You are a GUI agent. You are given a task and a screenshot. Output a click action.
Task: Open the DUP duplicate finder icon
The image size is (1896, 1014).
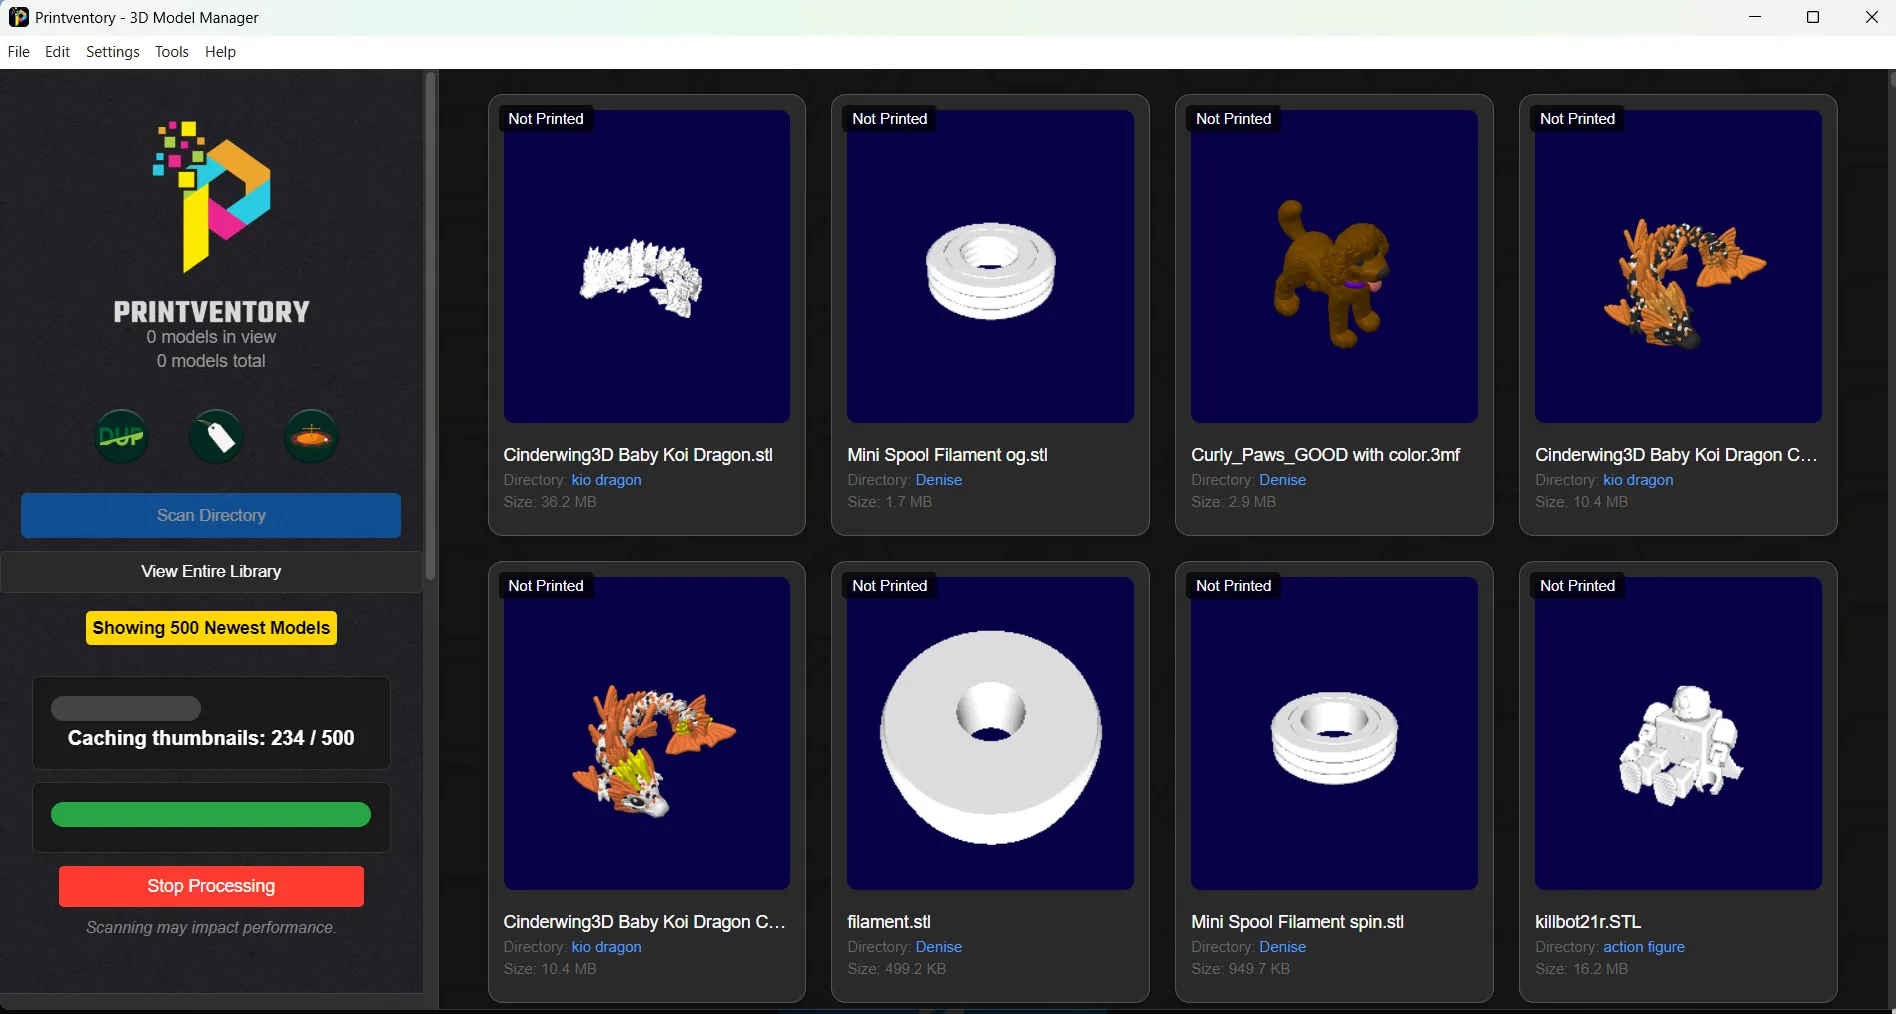[121, 436]
